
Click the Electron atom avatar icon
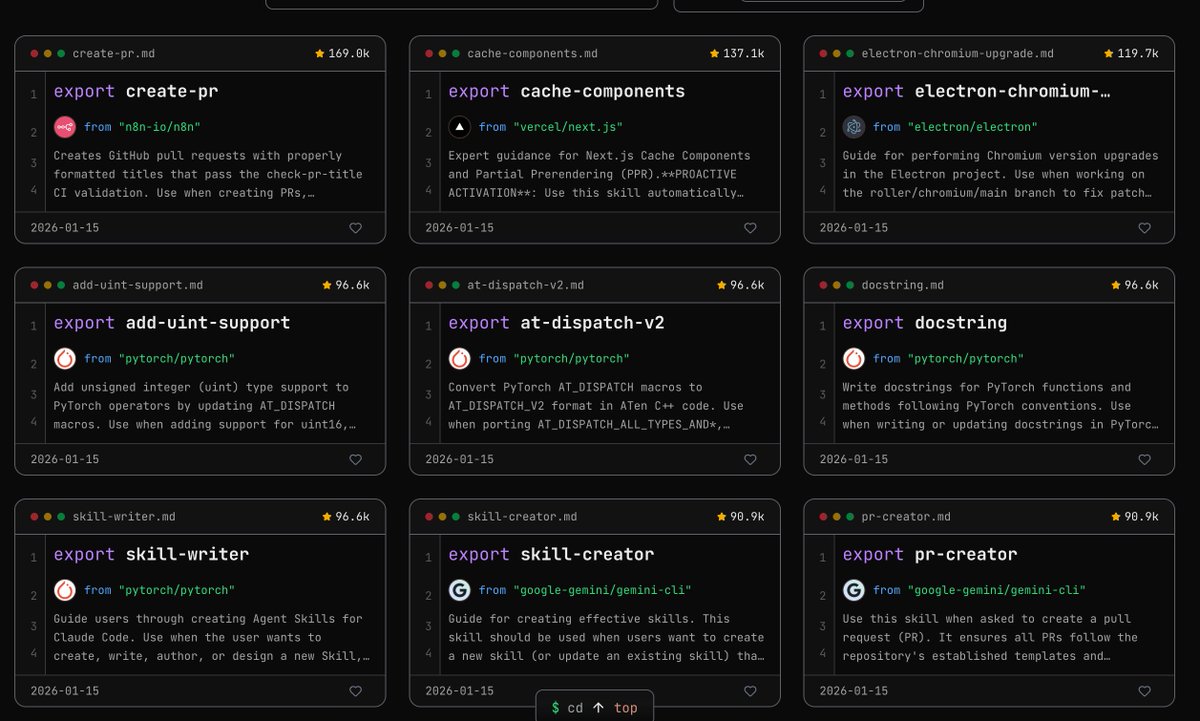pyautogui.click(x=853, y=127)
